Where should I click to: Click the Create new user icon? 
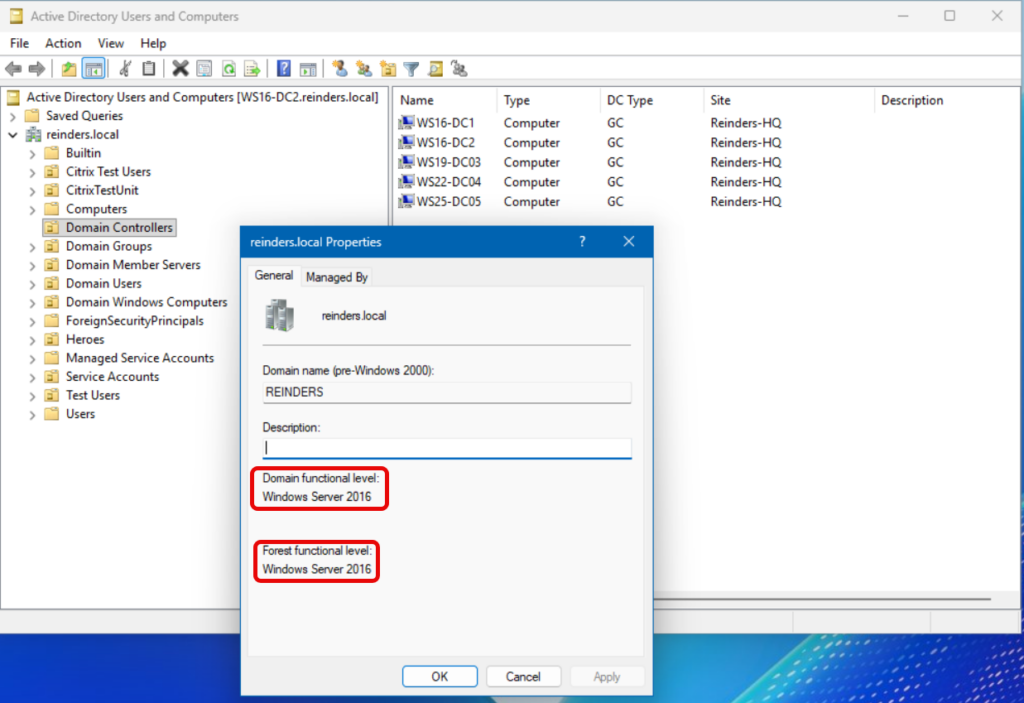click(x=340, y=69)
